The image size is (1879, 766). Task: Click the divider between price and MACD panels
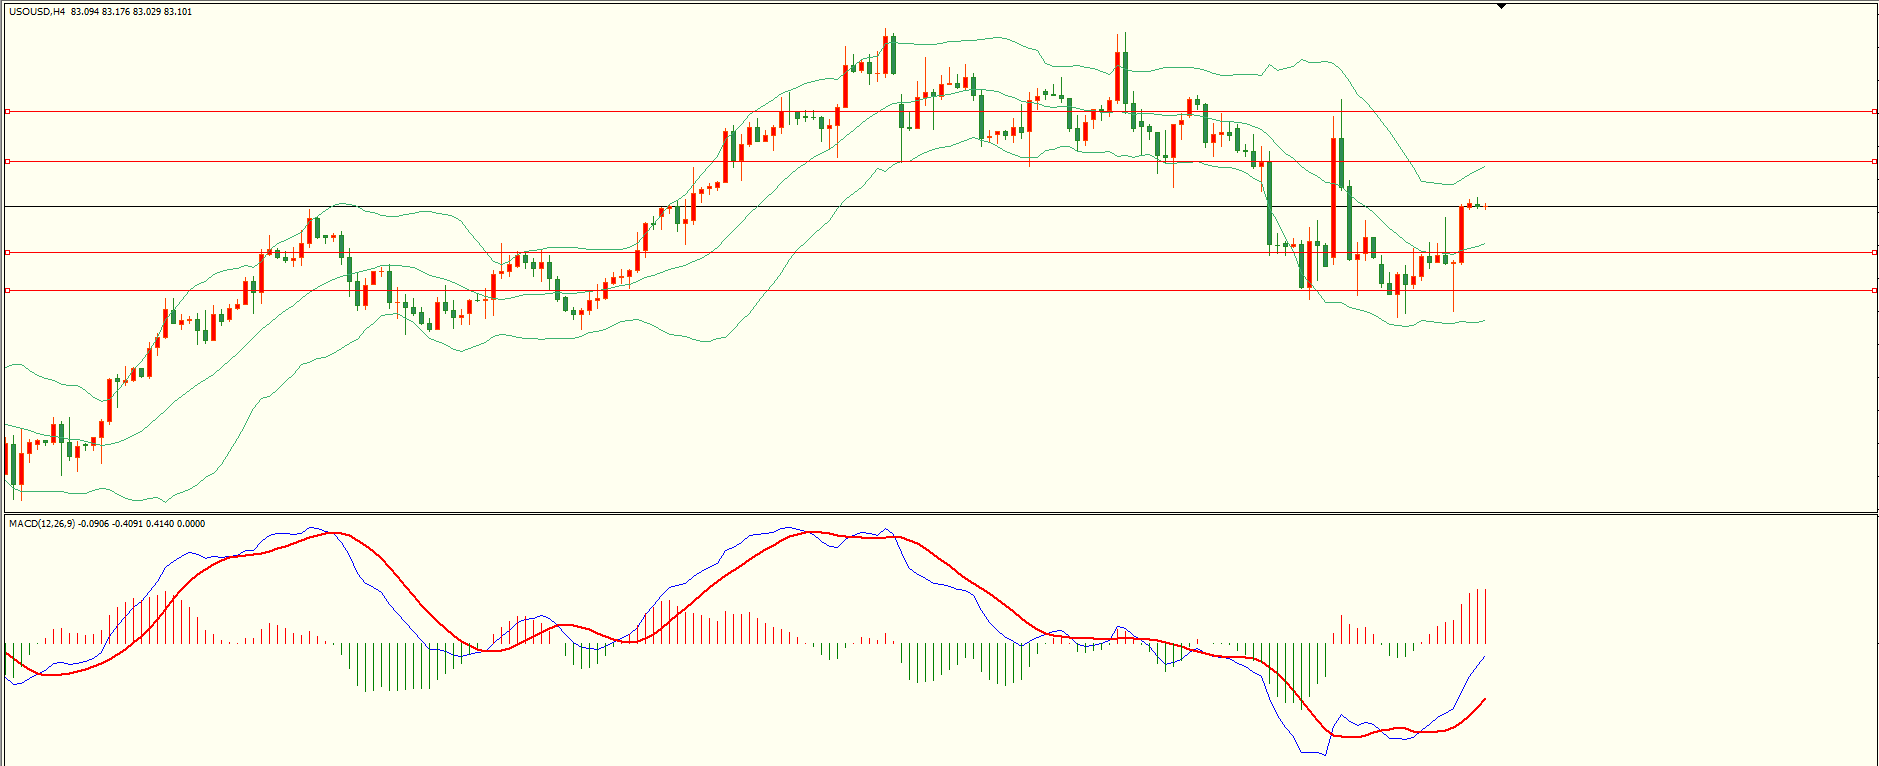point(940,514)
